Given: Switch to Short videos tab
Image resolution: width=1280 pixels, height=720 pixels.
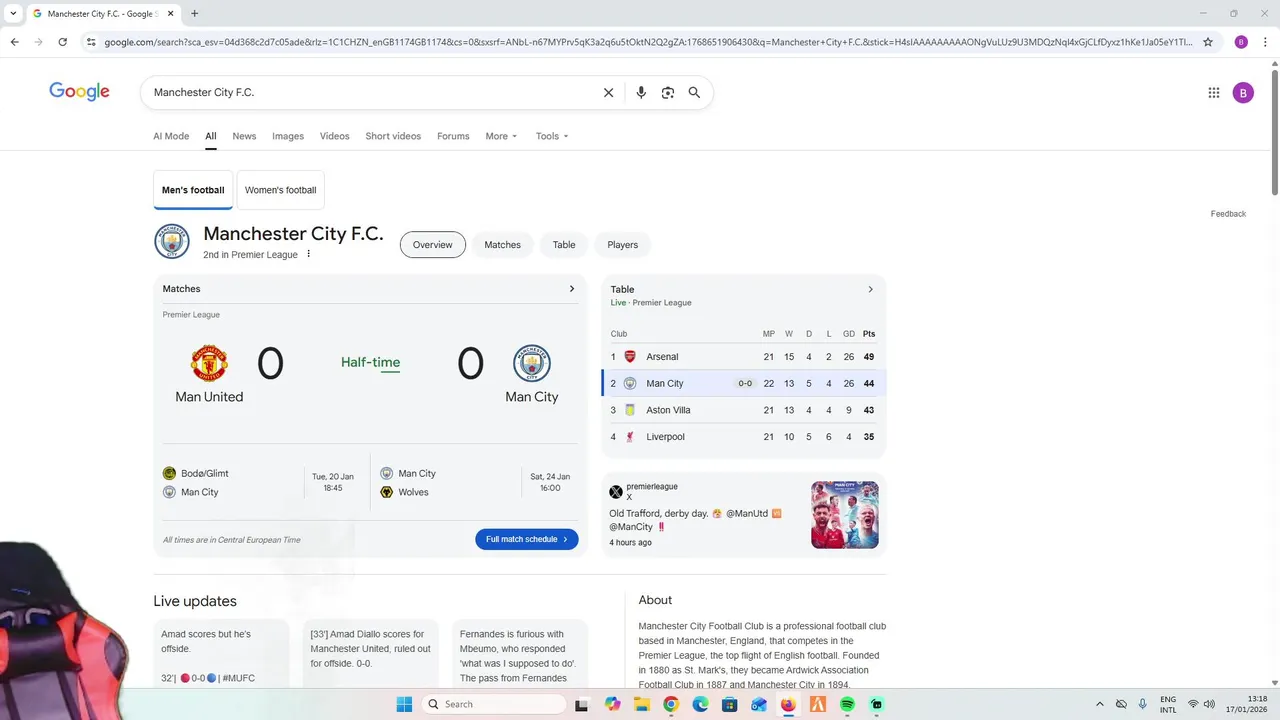Looking at the screenshot, I should (x=393, y=136).
